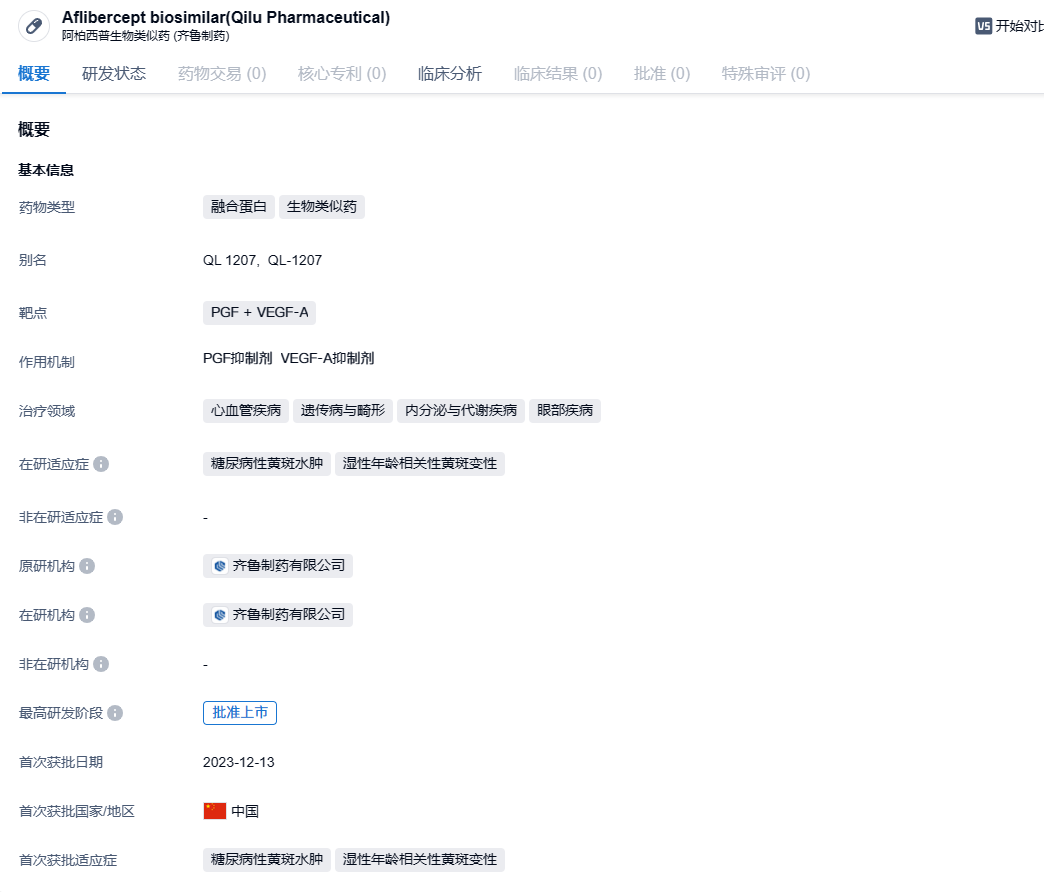Viewport: 1044px width, 892px height.
Task: Click the 融合蛋白 drug type tag
Action: (x=239, y=207)
